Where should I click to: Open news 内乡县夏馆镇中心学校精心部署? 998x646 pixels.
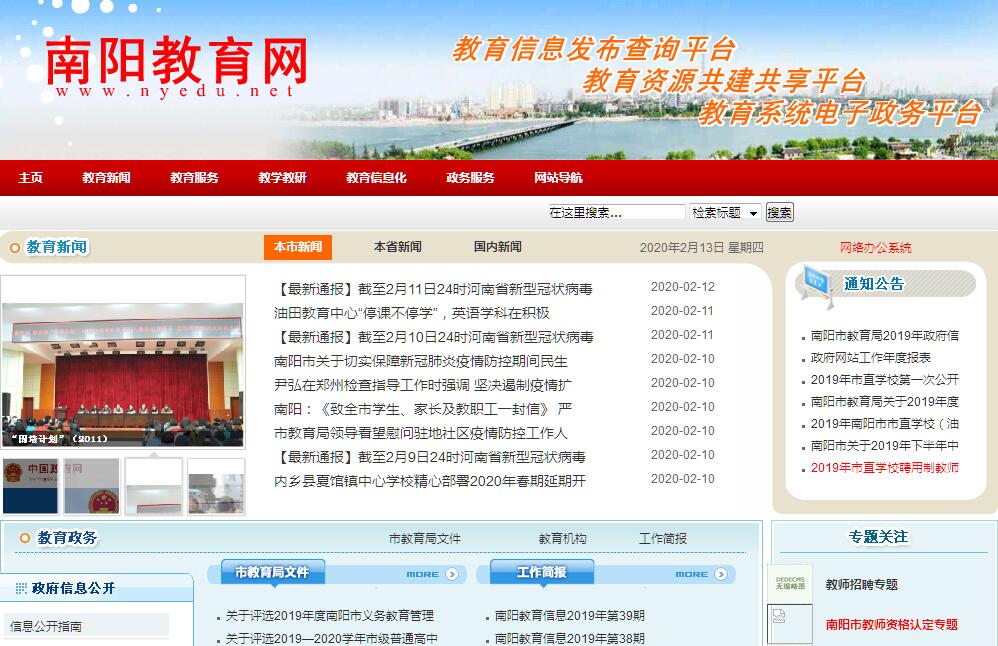pyautogui.click(x=430, y=481)
